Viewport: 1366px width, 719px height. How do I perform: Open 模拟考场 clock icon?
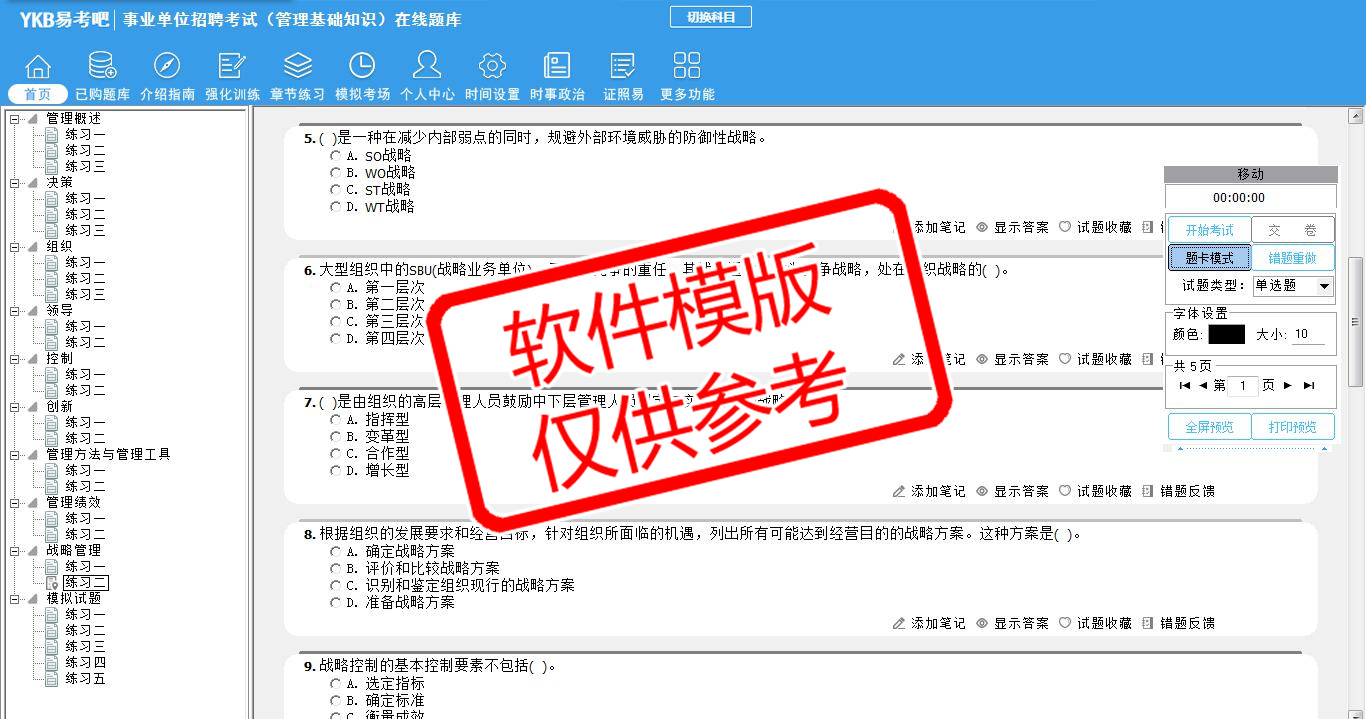(362, 67)
